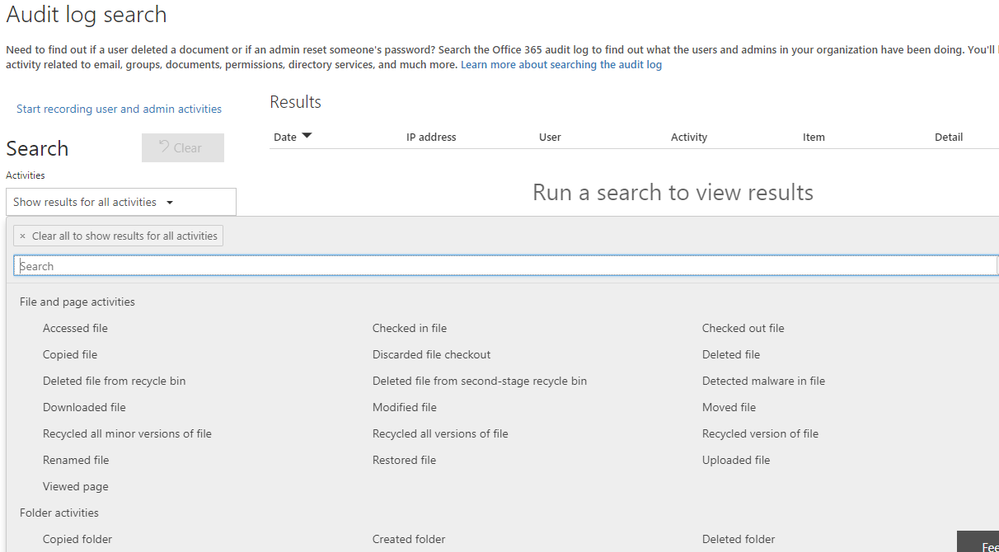Select 'Recycled version of file'

pos(760,434)
